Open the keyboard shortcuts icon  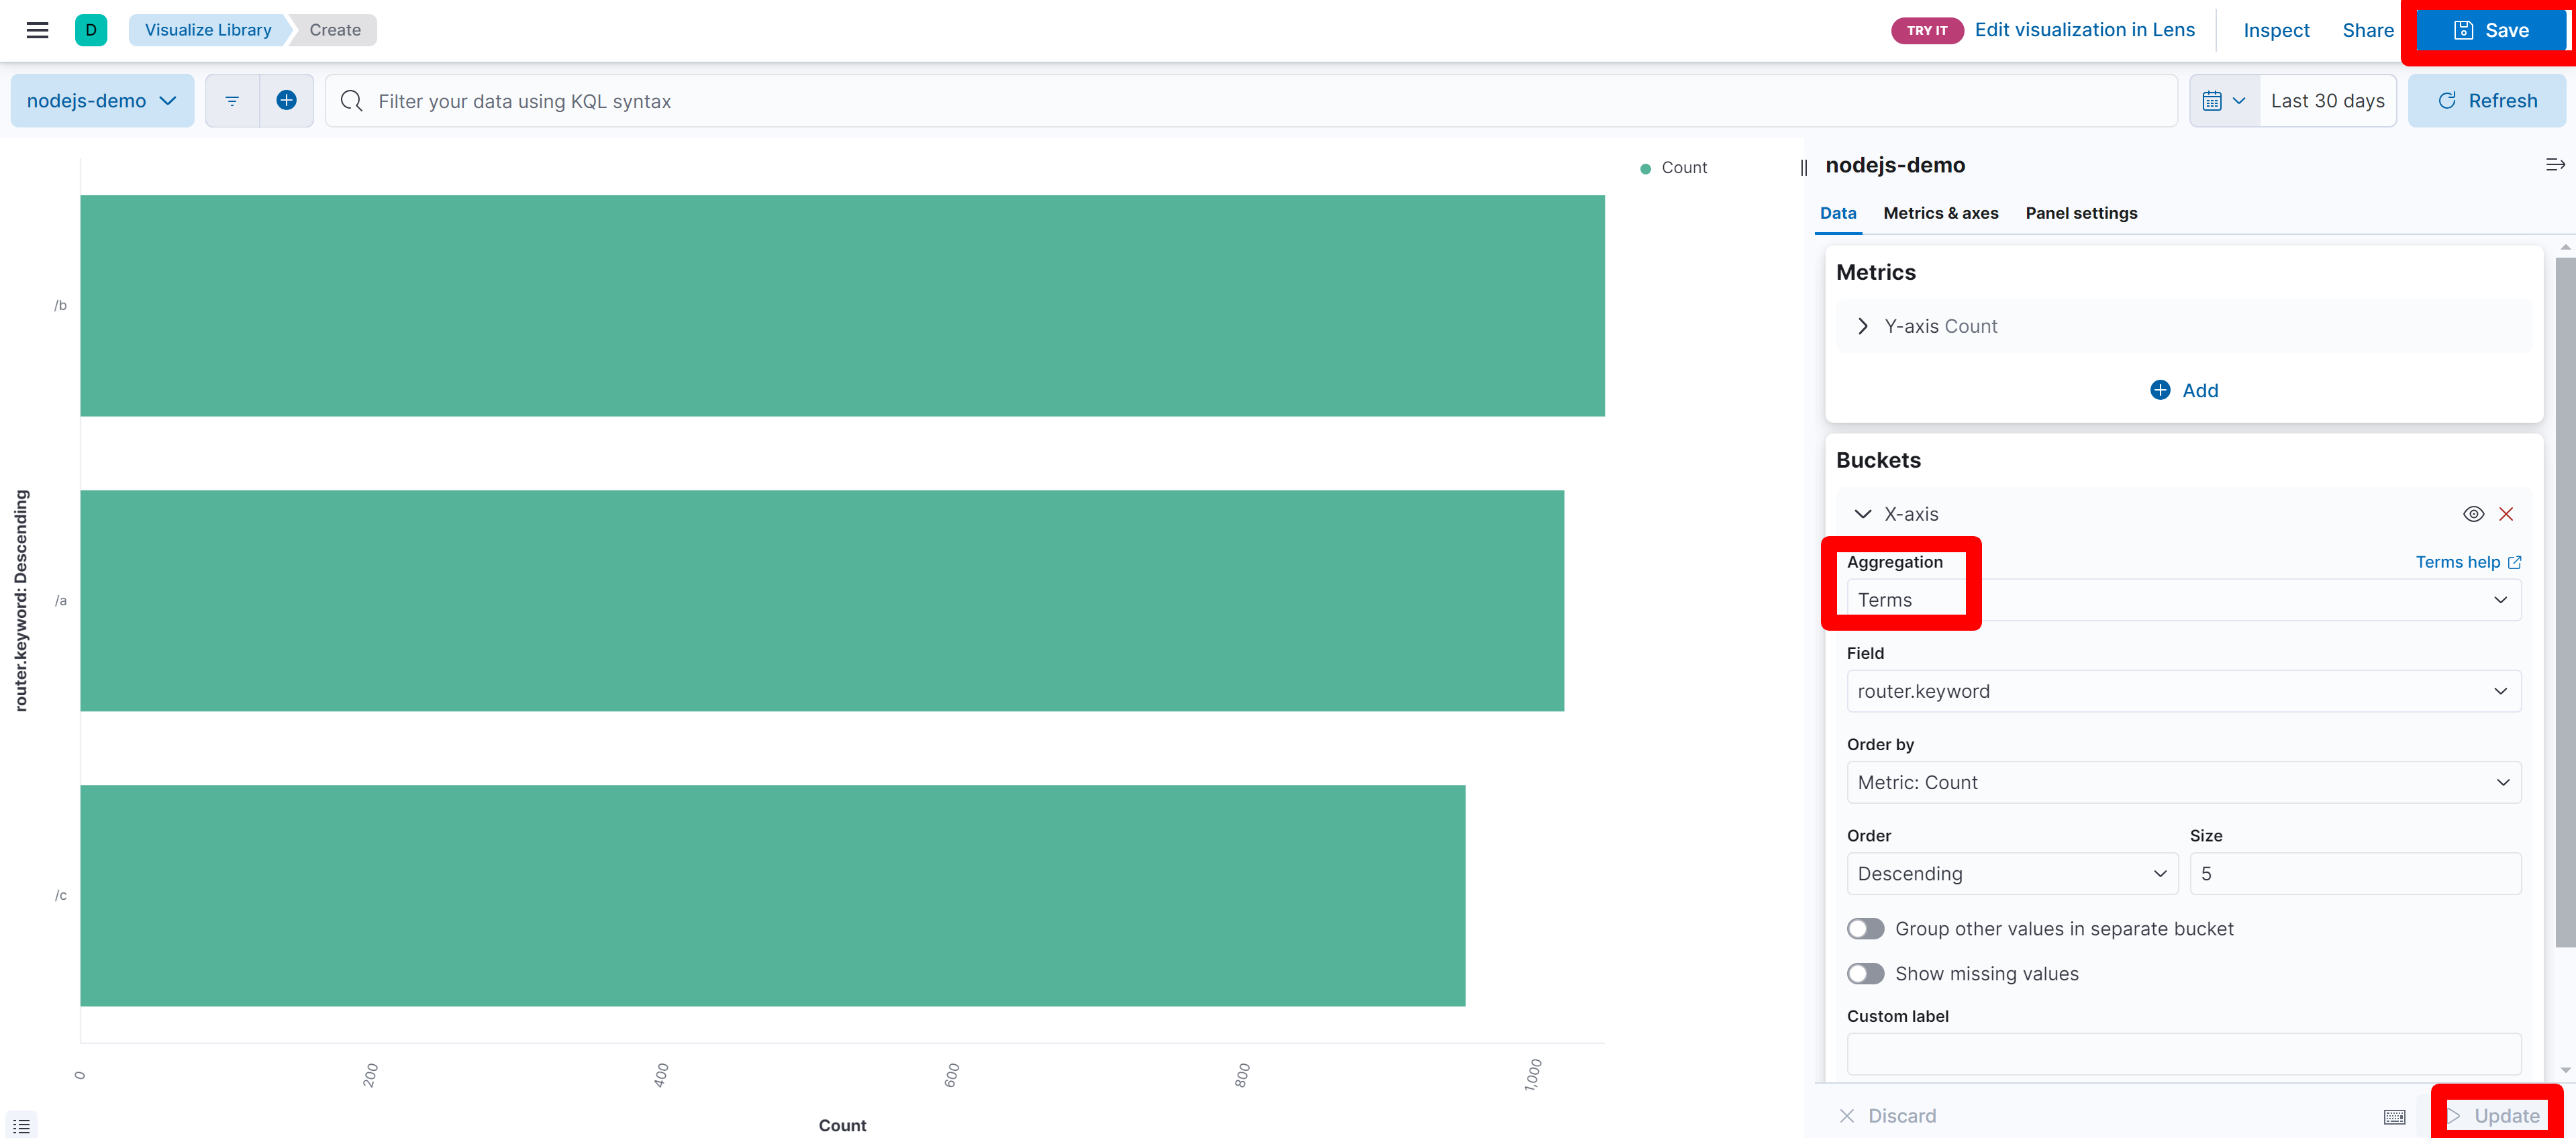pos(2394,1116)
